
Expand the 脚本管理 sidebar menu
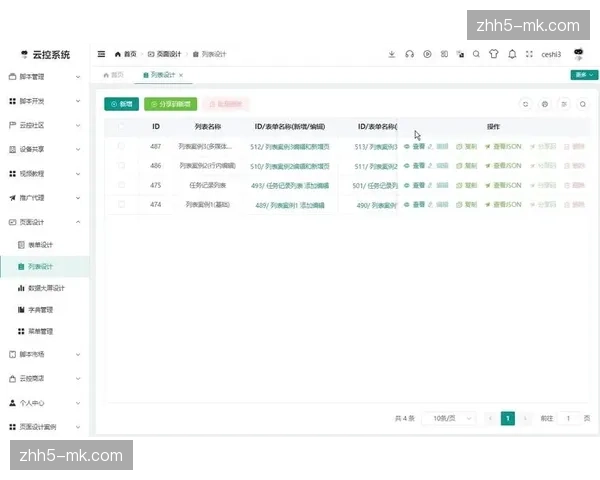[x=44, y=77]
